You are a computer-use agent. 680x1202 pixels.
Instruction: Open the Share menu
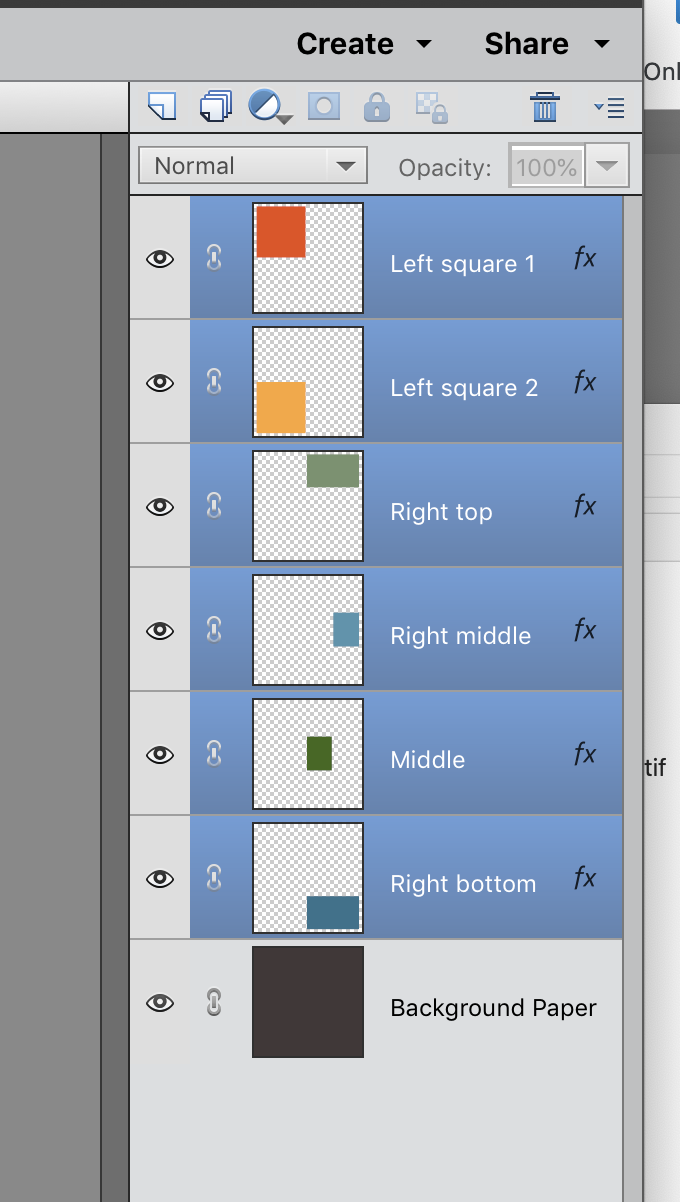click(x=546, y=44)
